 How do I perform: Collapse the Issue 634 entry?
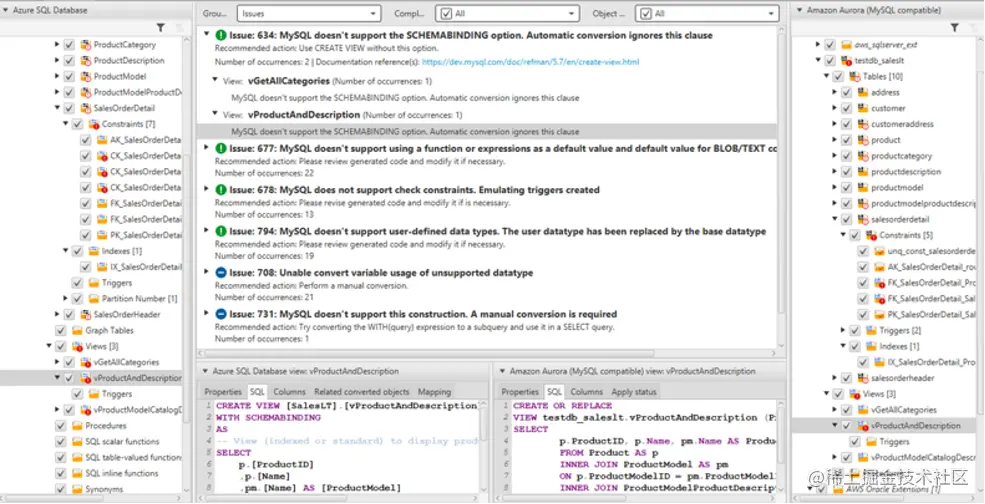click(x=206, y=35)
